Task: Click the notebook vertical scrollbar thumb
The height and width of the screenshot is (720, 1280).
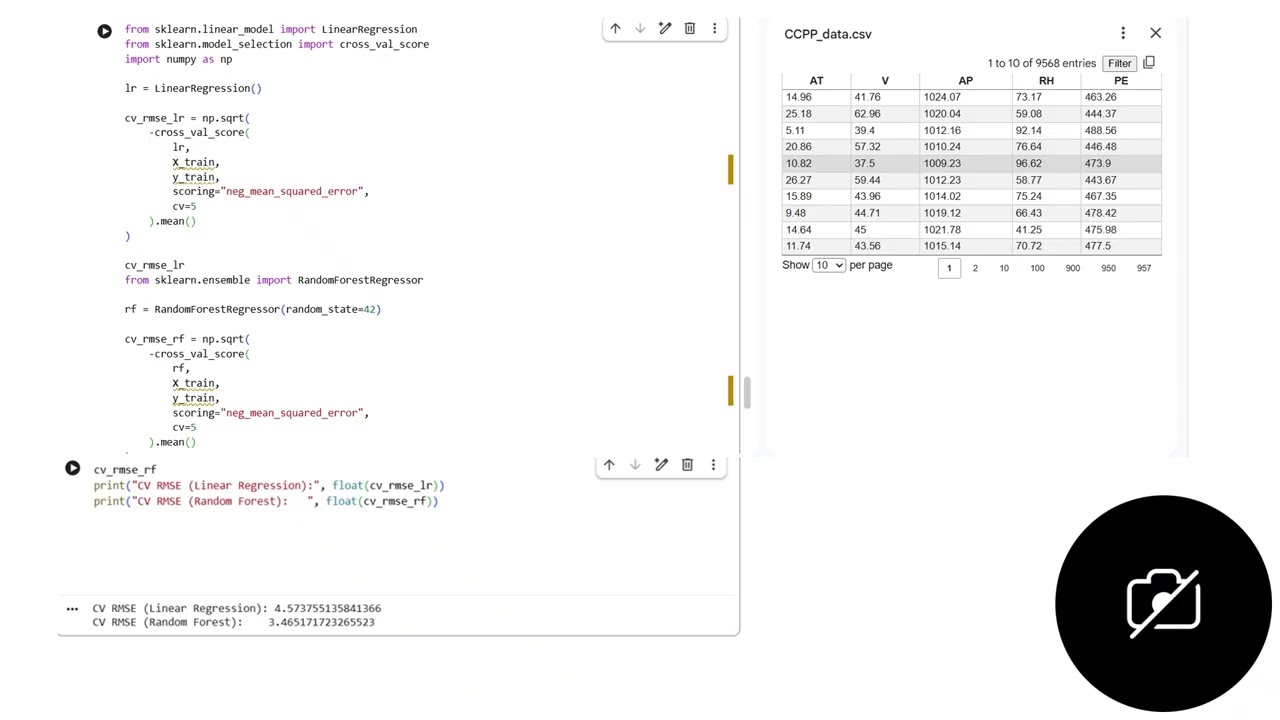Action: (x=746, y=393)
